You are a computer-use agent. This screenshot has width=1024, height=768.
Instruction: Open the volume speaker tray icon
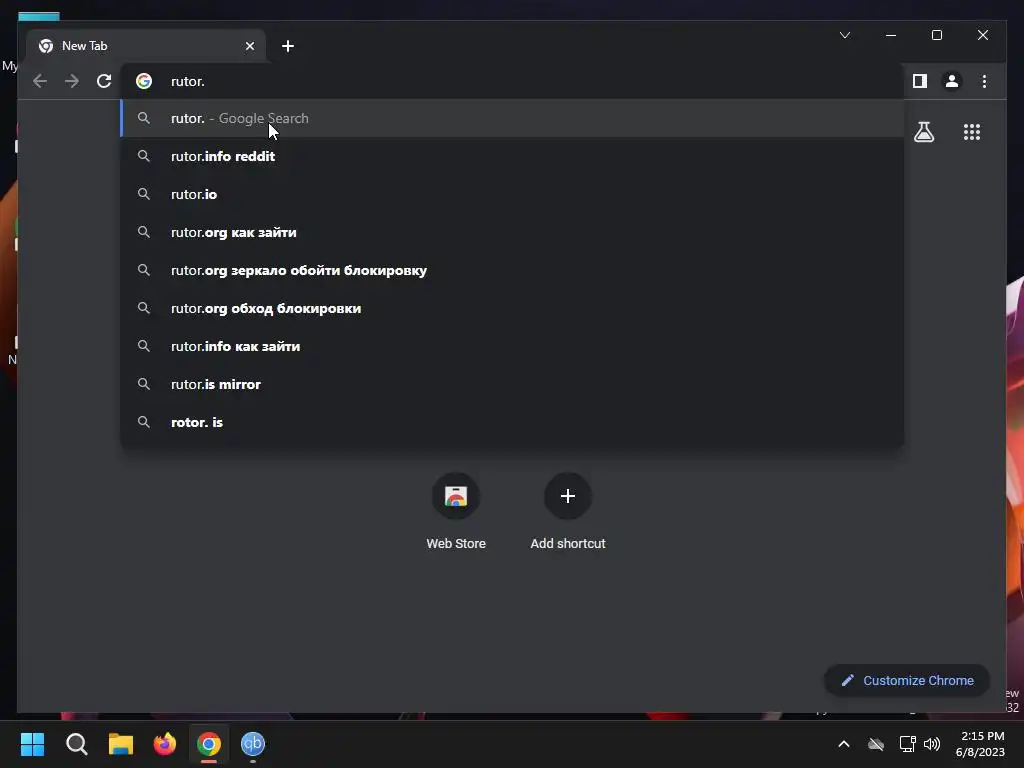pos(932,744)
